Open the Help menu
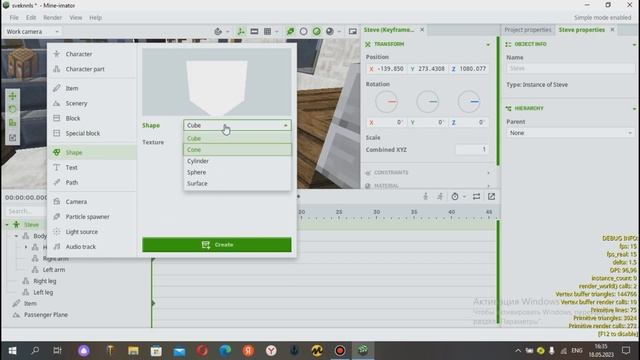The image size is (640, 360). pyautogui.click(x=96, y=18)
